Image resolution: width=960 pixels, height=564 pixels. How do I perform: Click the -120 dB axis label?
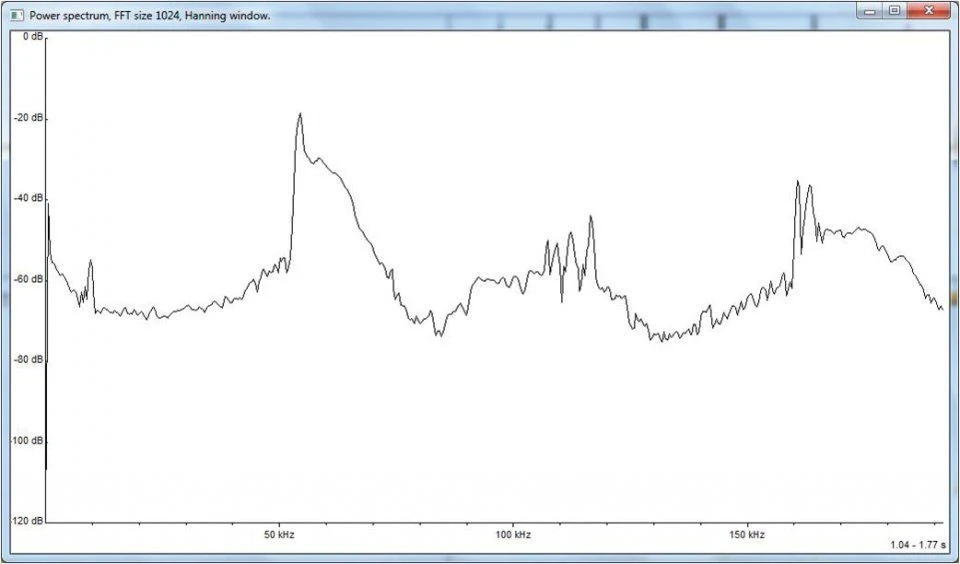(29, 521)
